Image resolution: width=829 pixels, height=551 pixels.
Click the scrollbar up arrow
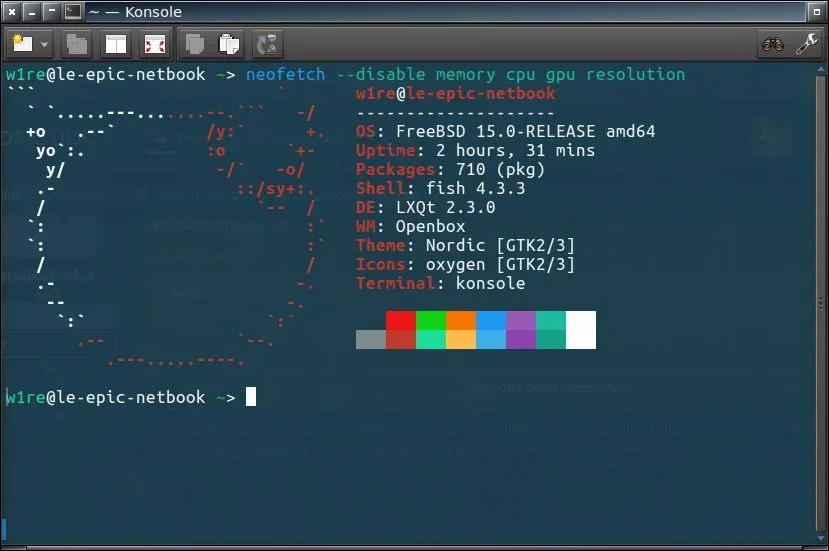pos(821,70)
